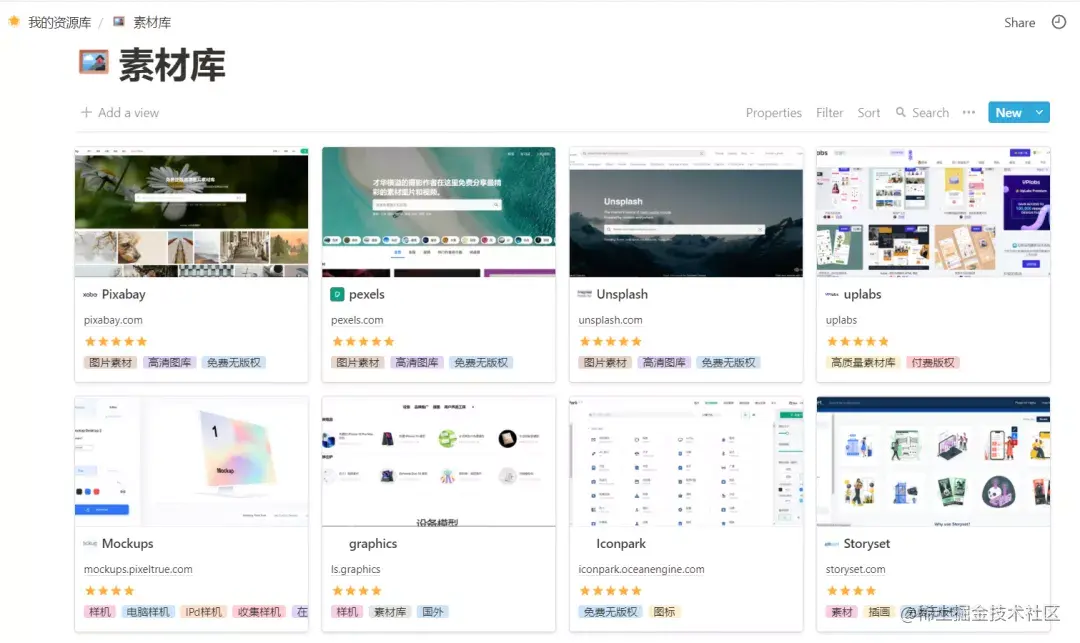This screenshot has width=1080, height=643.
Task: Open the Filter option
Action: [829, 113]
